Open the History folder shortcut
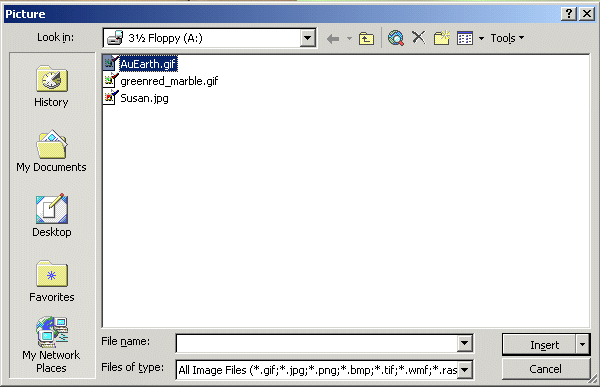This screenshot has width=600, height=387. coord(52,87)
